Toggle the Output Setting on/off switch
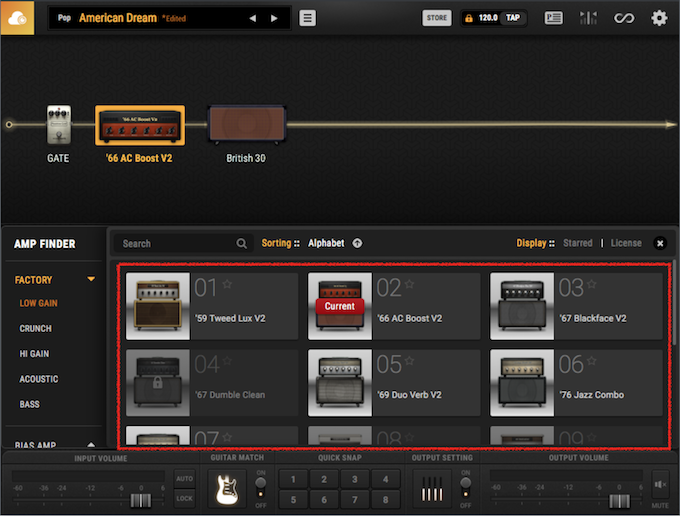Viewport: 680px width, 516px height. tap(466, 487)
